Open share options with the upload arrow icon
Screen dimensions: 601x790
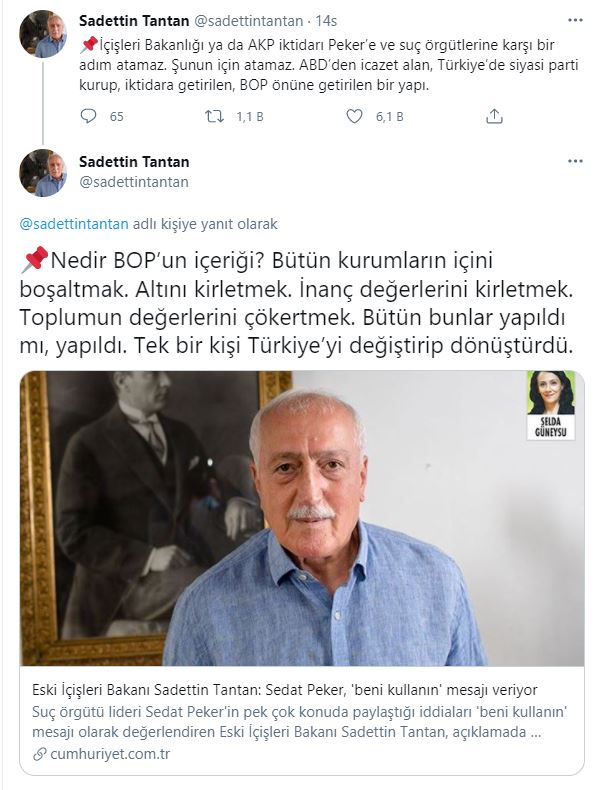click(494, 116)
